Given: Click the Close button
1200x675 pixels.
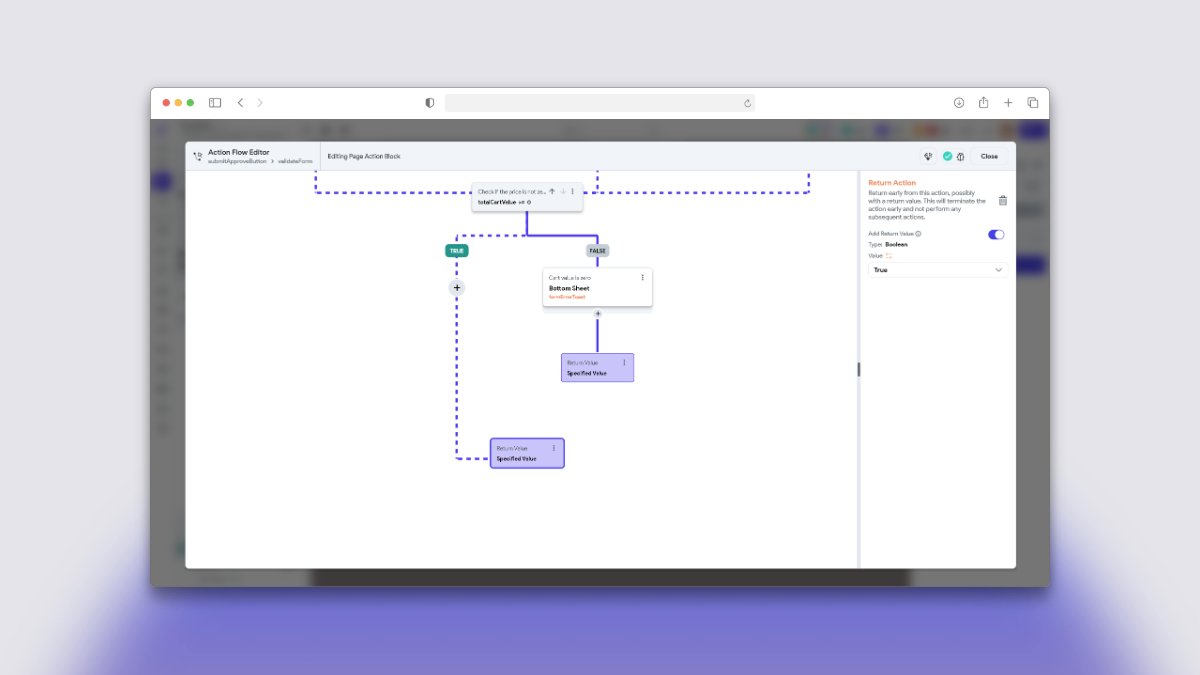Looking at the screenshot, I should tap(989, 157).
